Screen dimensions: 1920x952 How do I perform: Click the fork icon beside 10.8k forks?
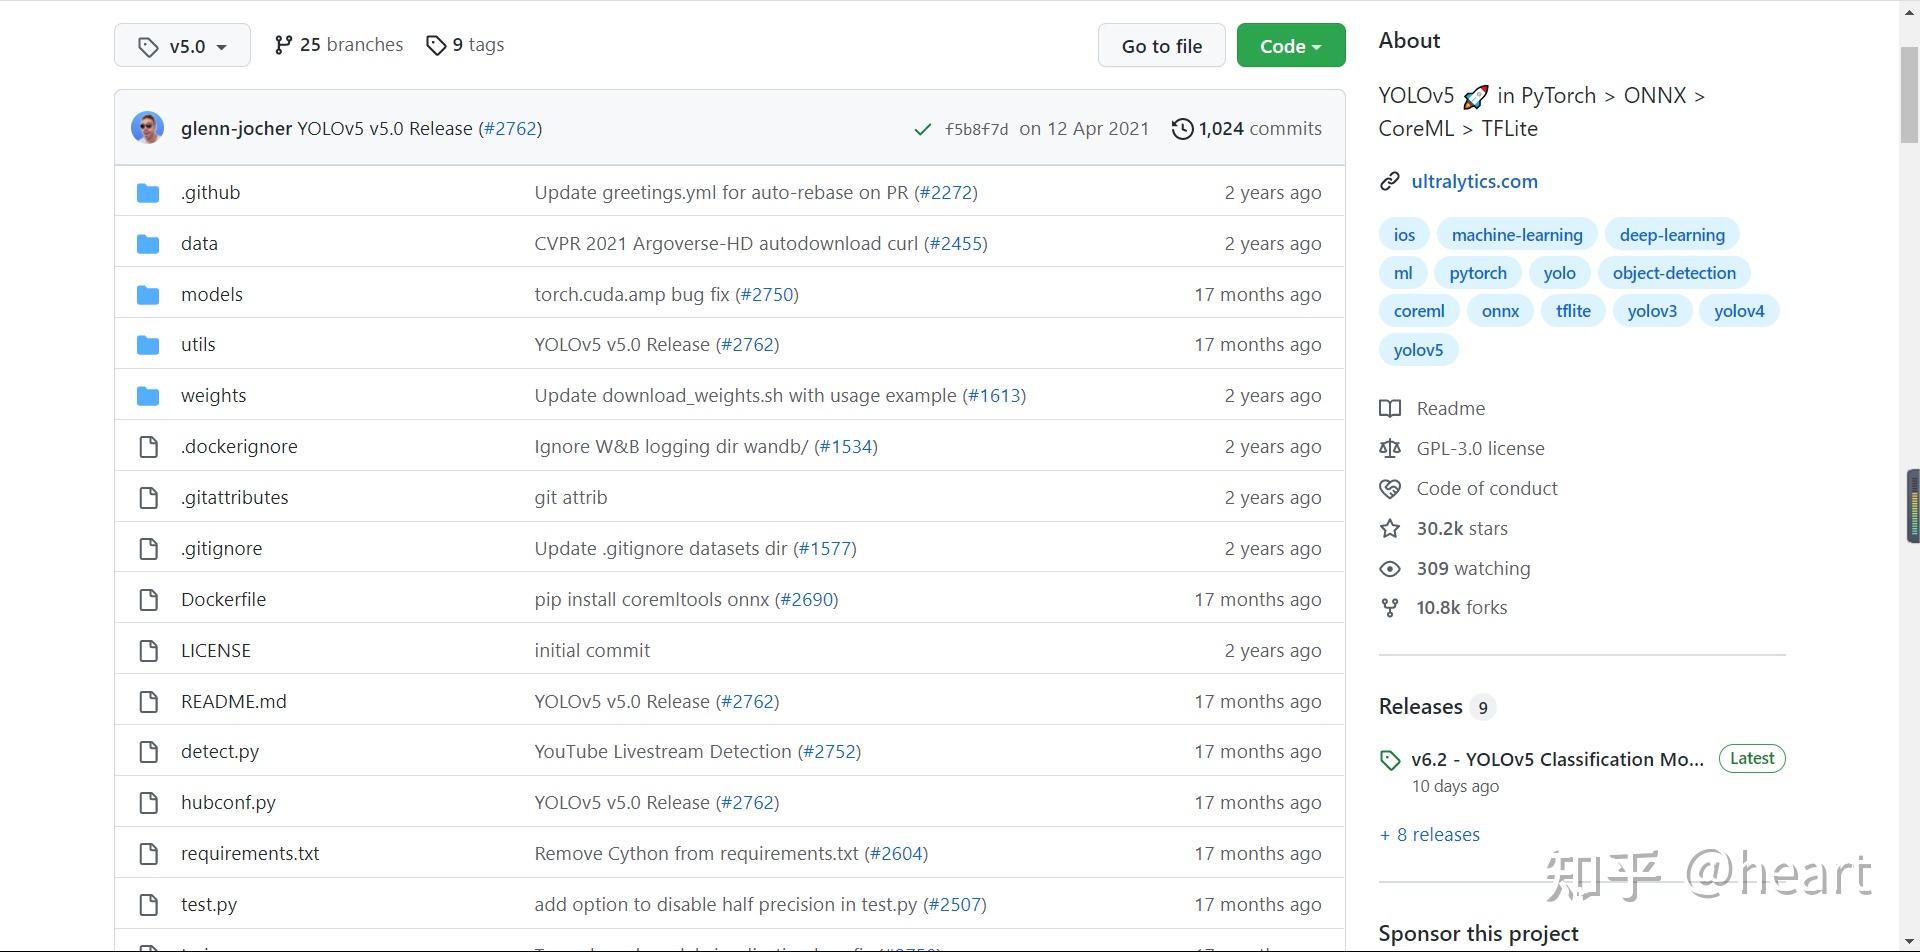1390,608
